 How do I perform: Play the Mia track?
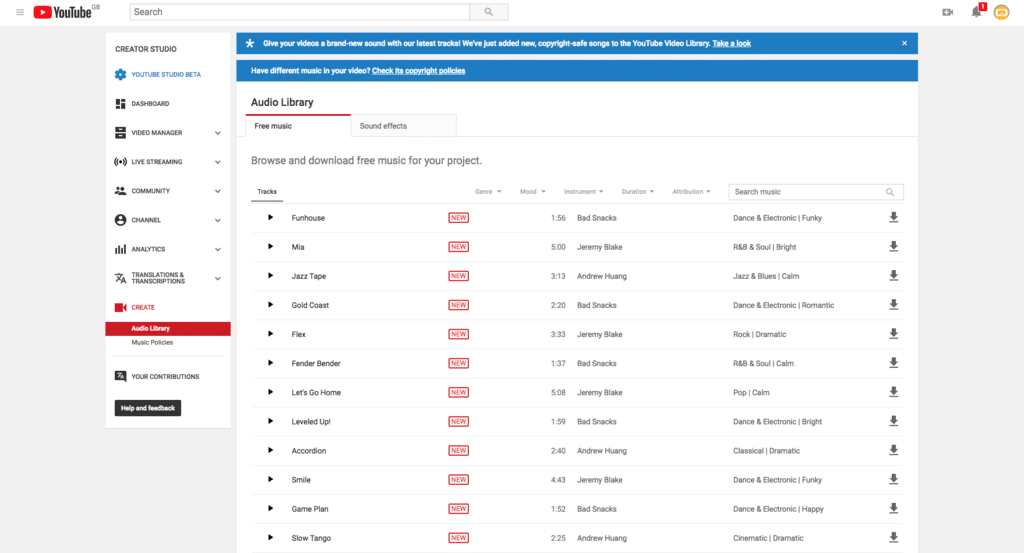tap(270, 247)
